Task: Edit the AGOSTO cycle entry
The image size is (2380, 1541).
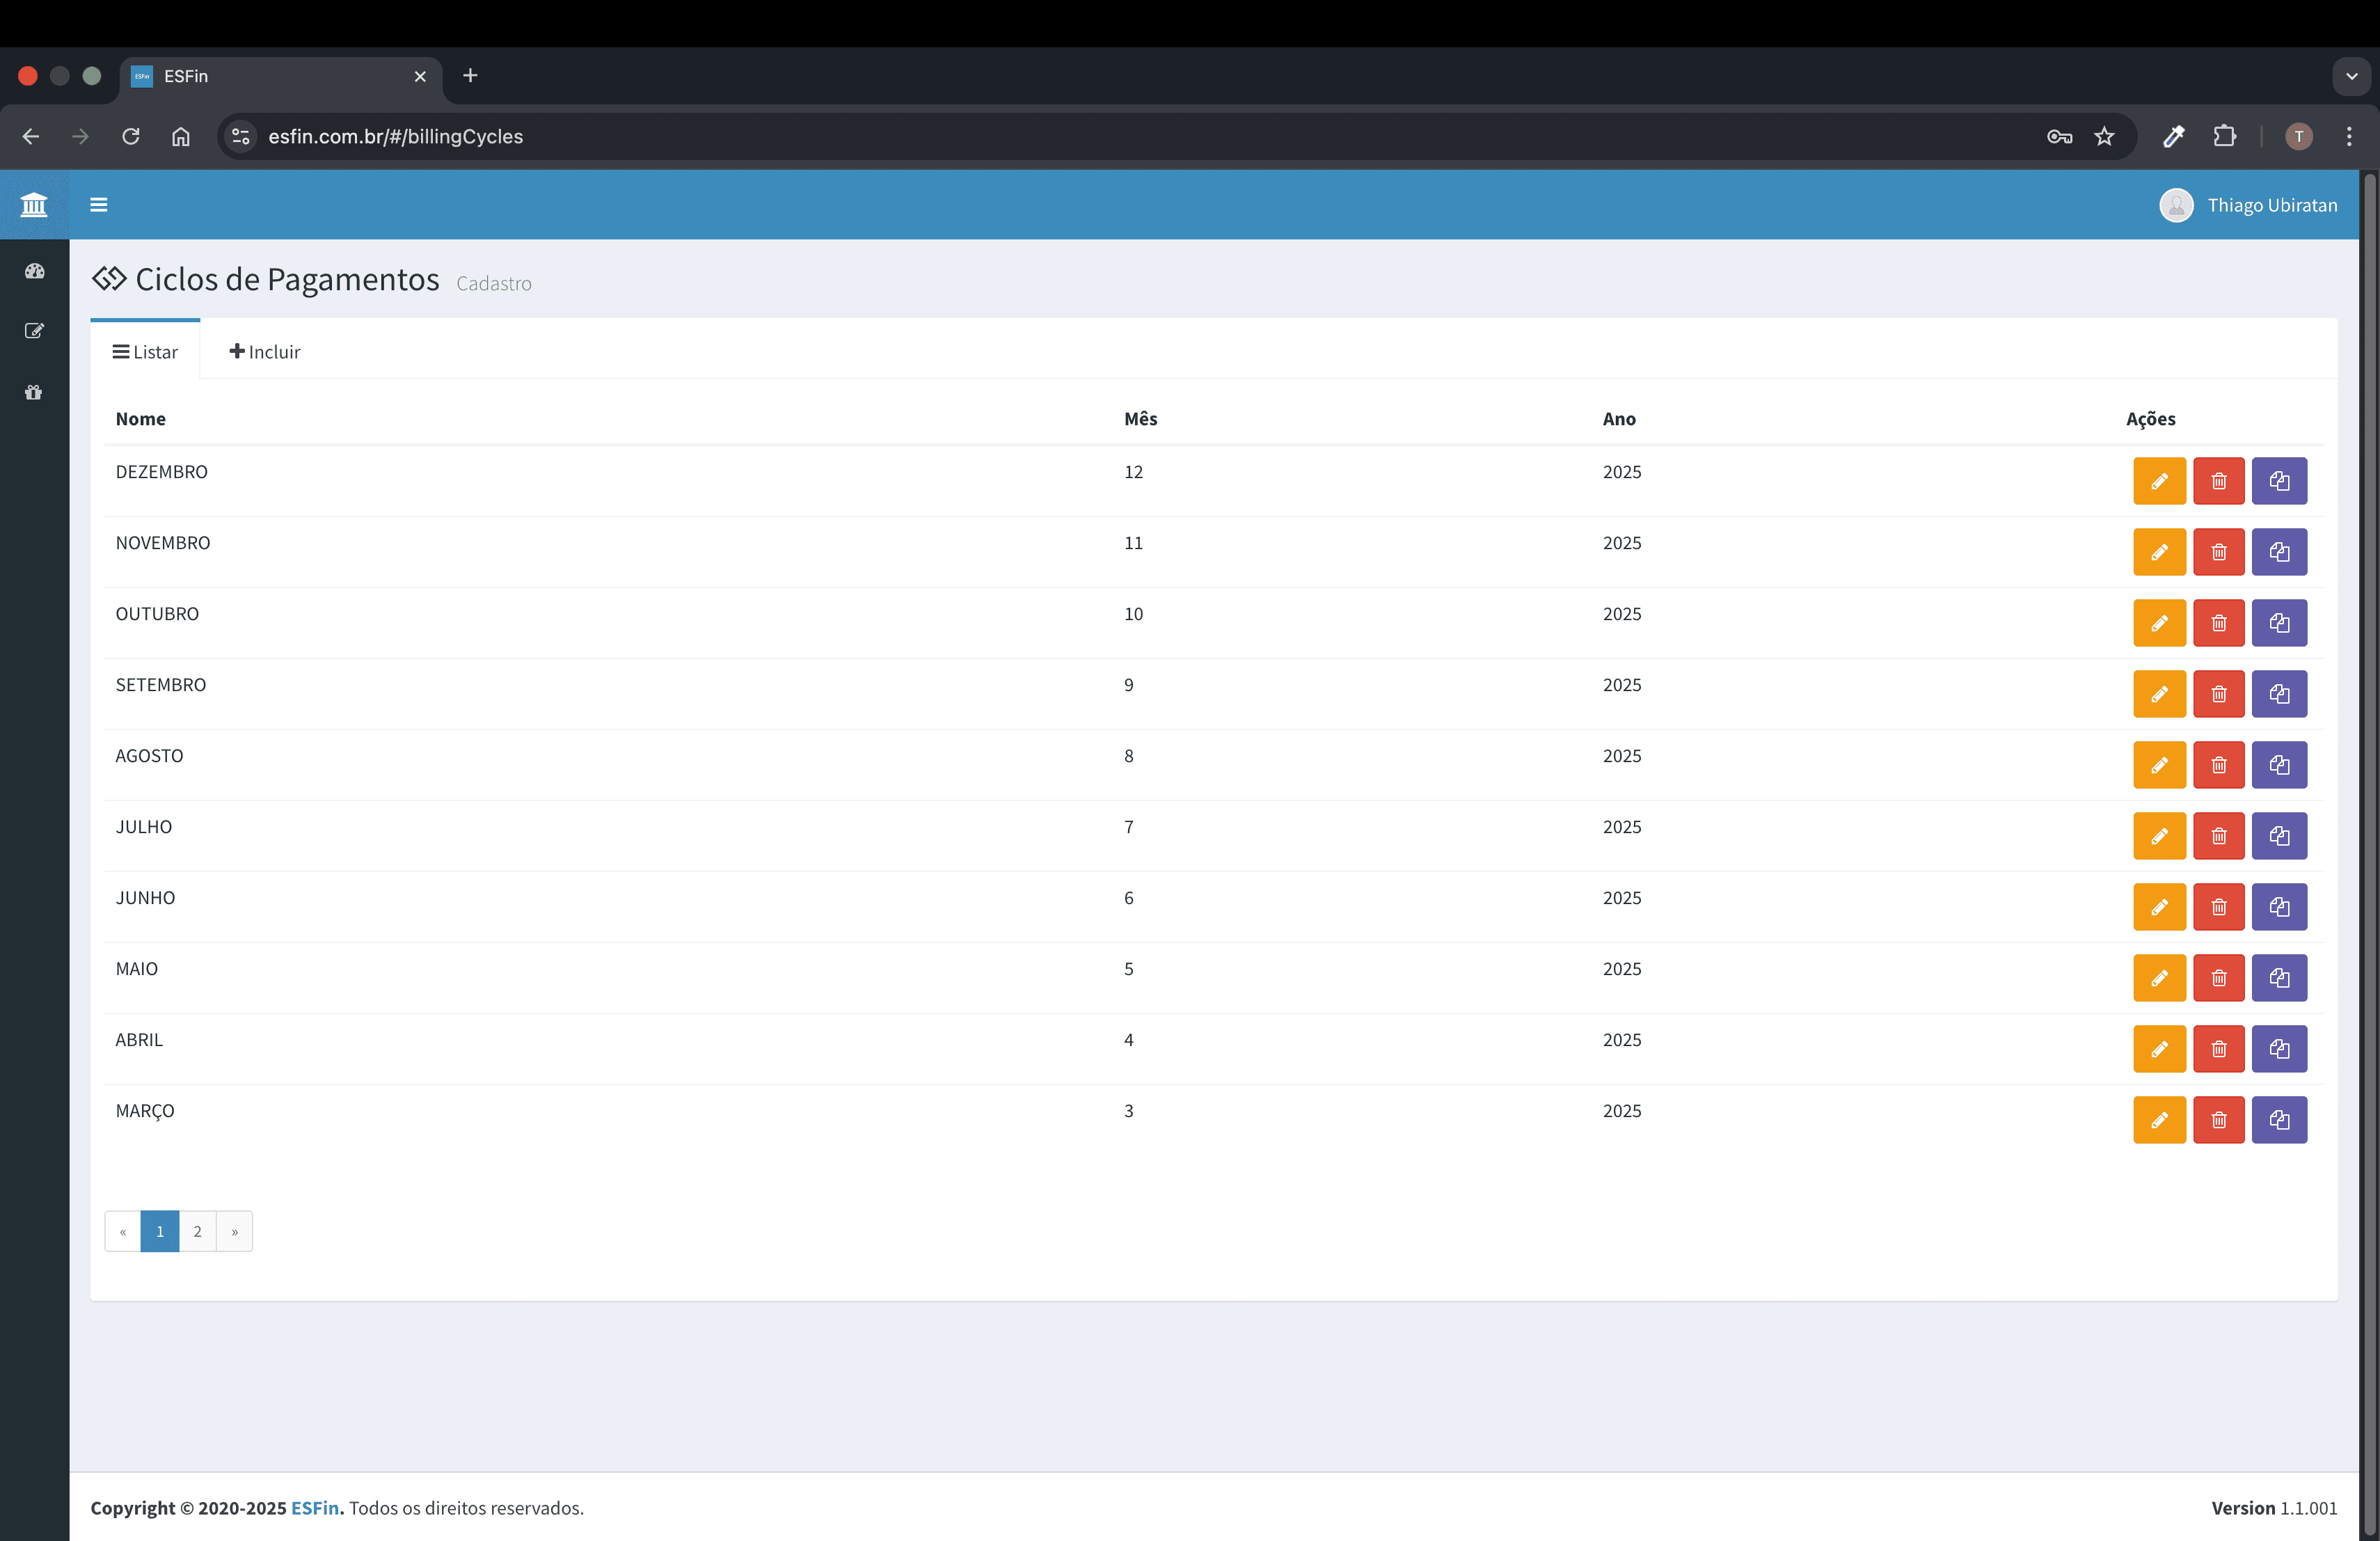Action: point(2159,765)
